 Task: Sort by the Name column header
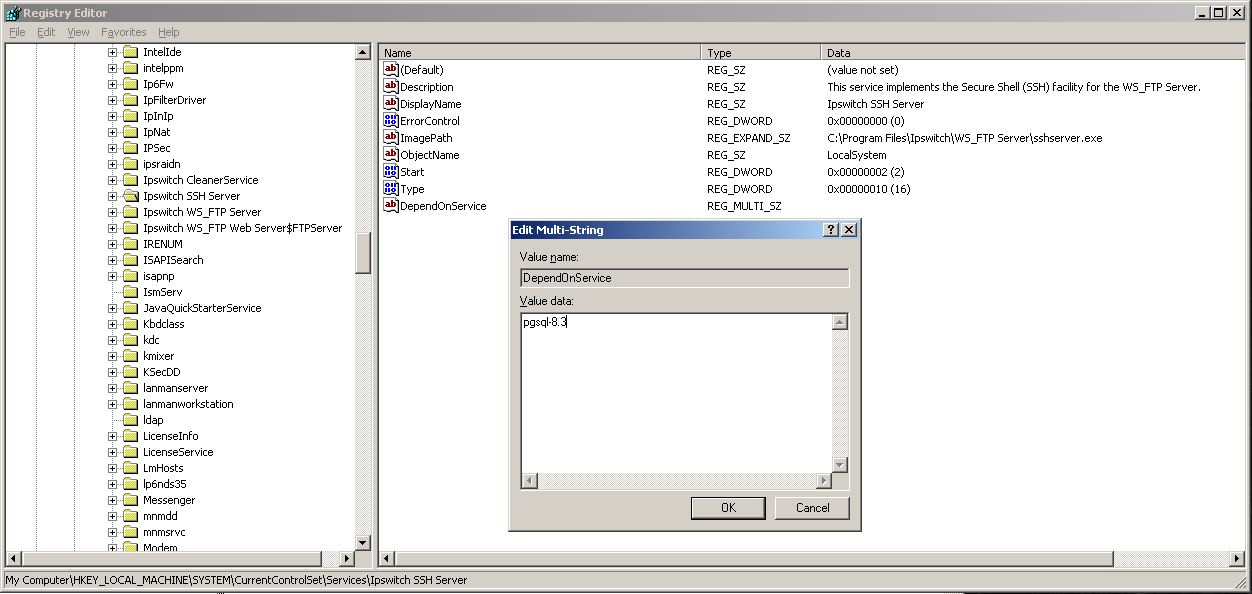tap(540, 53)
